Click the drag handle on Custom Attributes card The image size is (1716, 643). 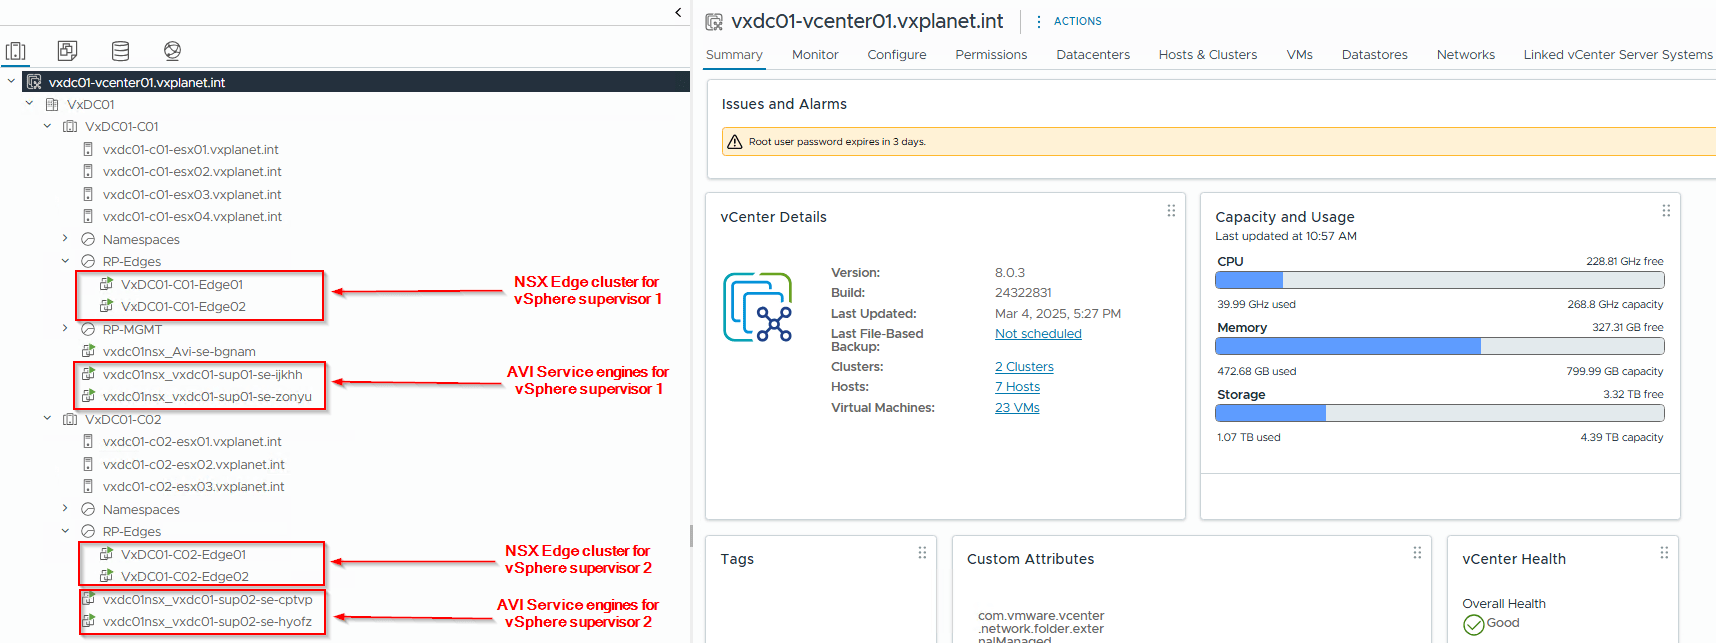(1417, 553)
